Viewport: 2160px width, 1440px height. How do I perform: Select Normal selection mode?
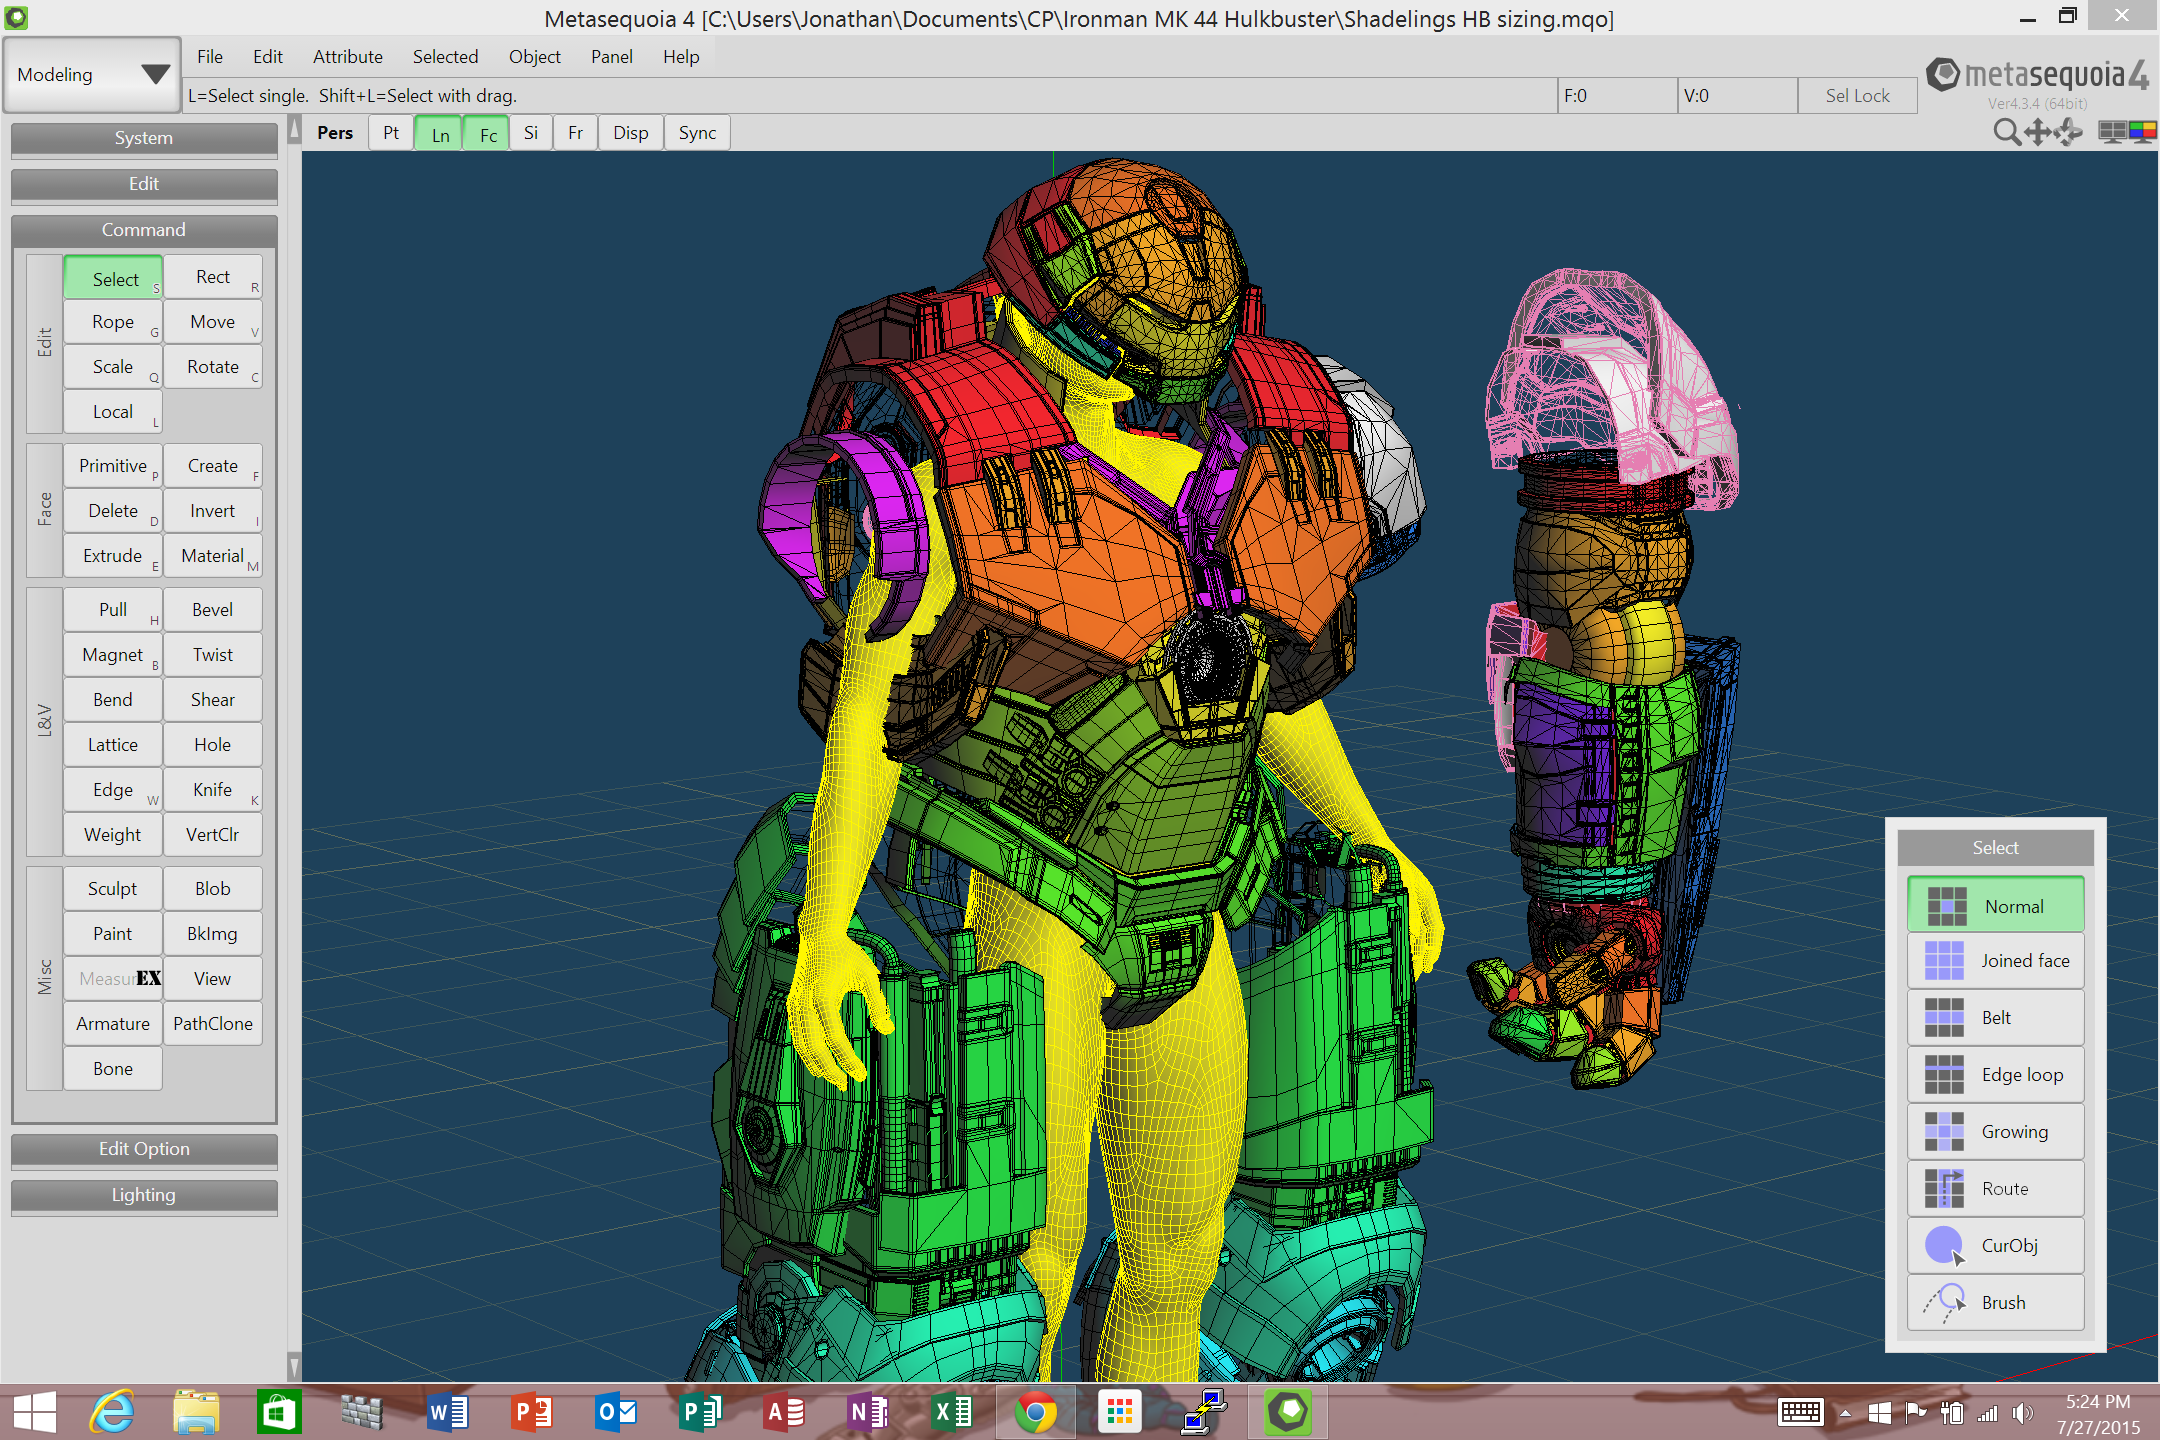point(1995,905)
